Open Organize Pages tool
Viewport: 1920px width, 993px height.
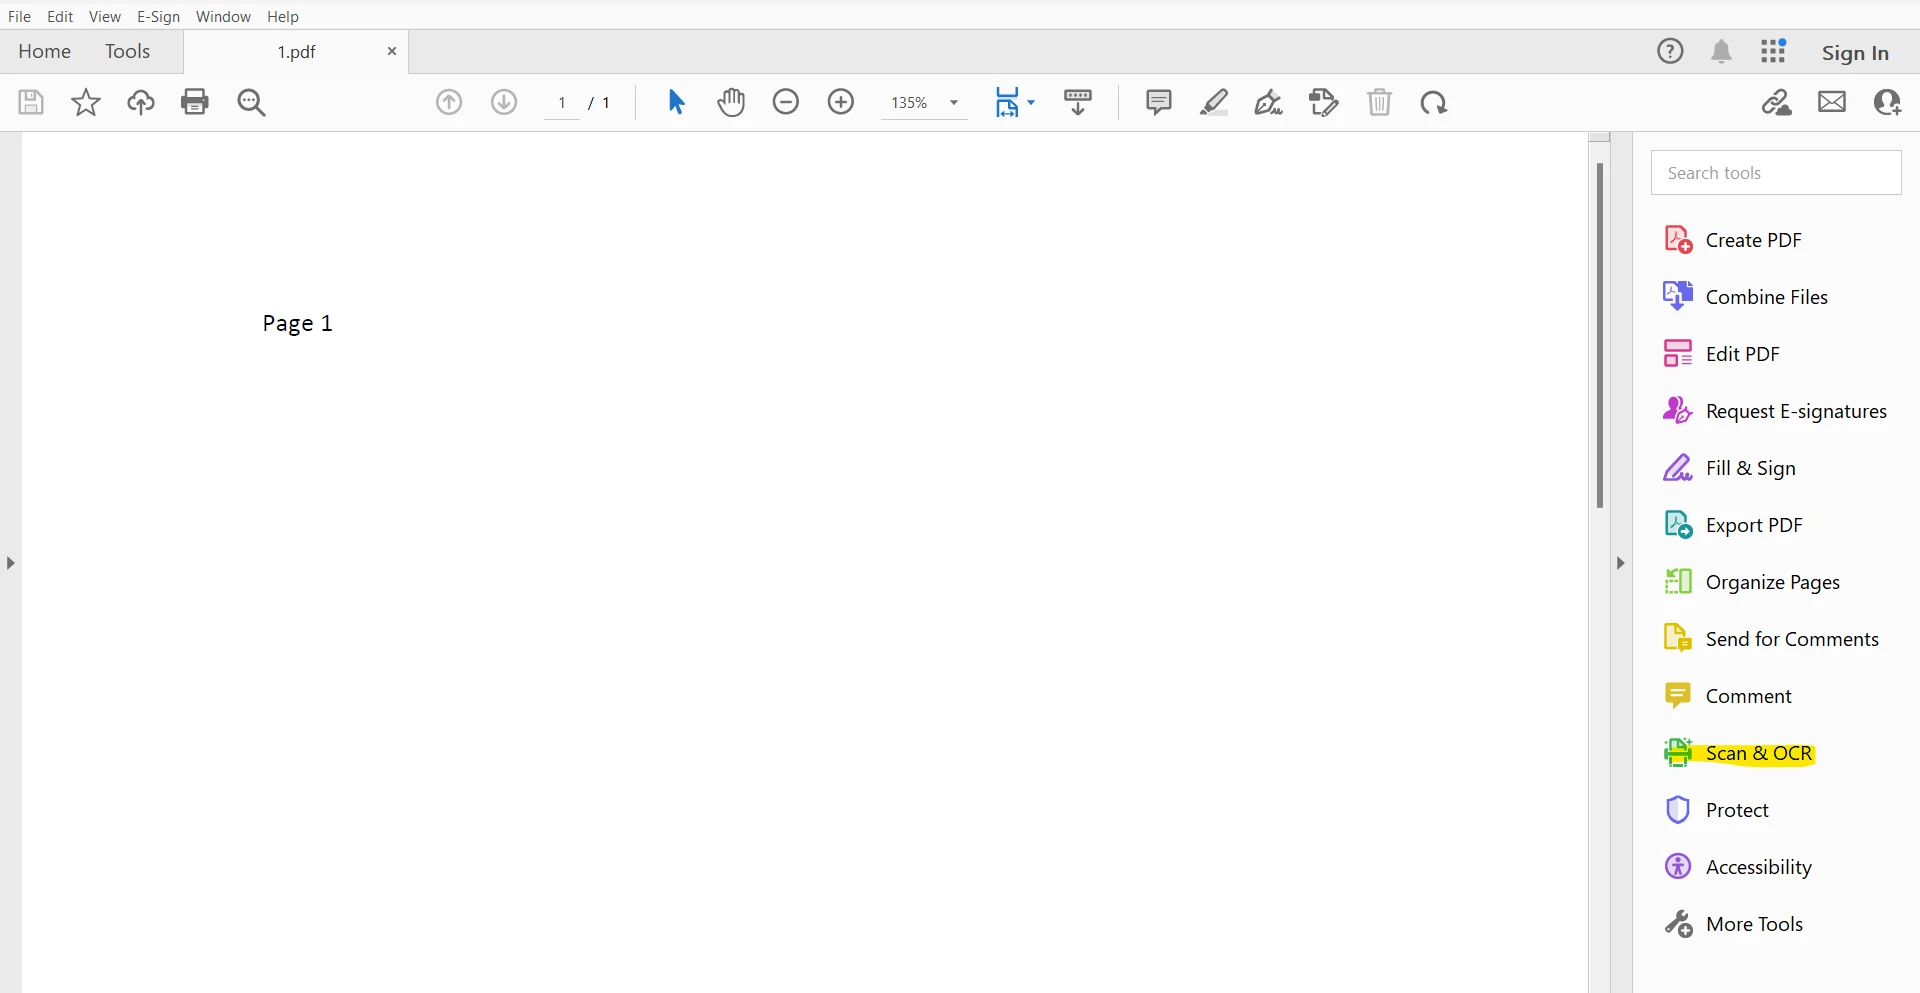[x=1772, y=582]
